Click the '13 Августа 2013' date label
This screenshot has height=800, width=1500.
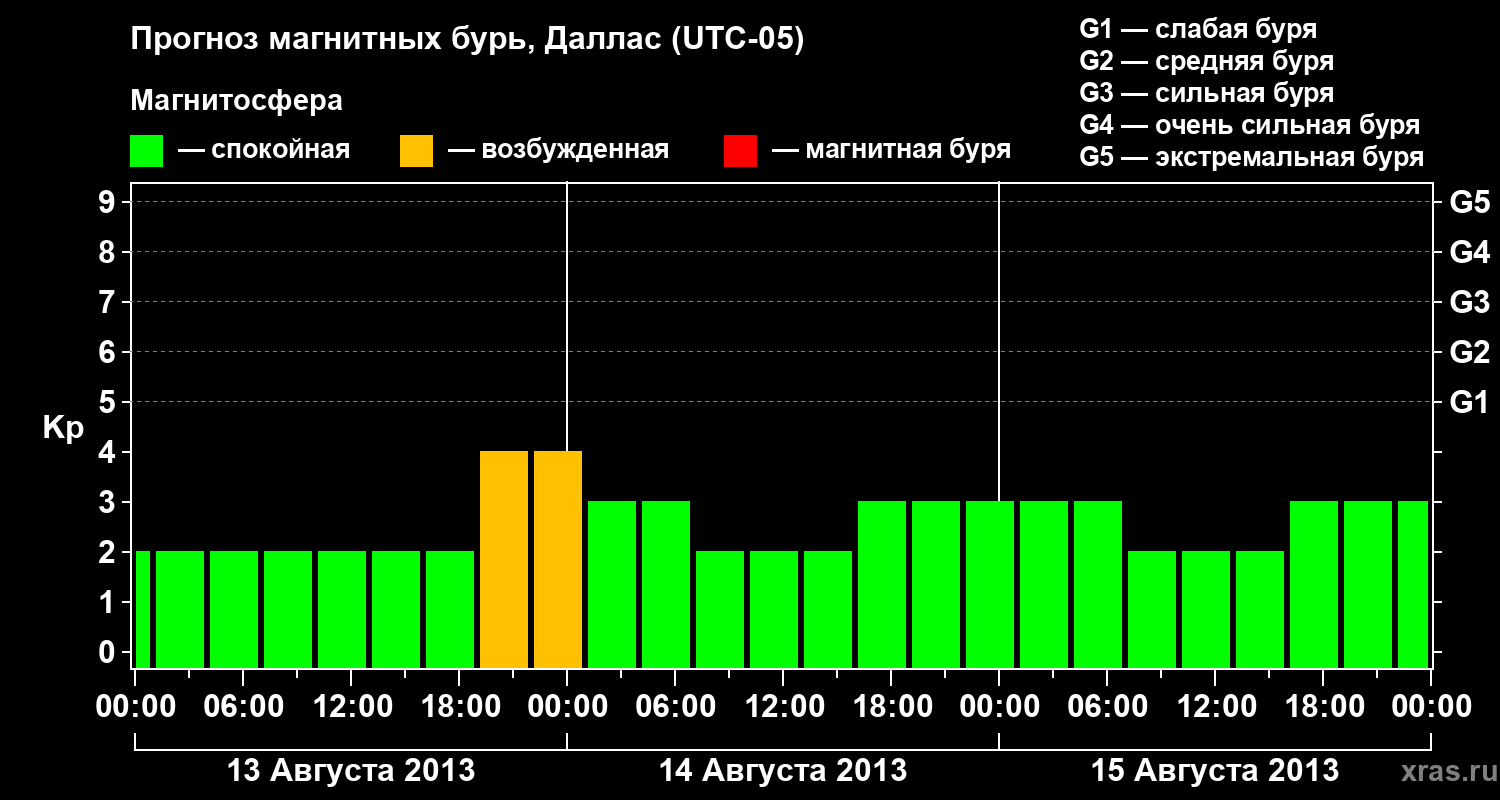point(351,770)
